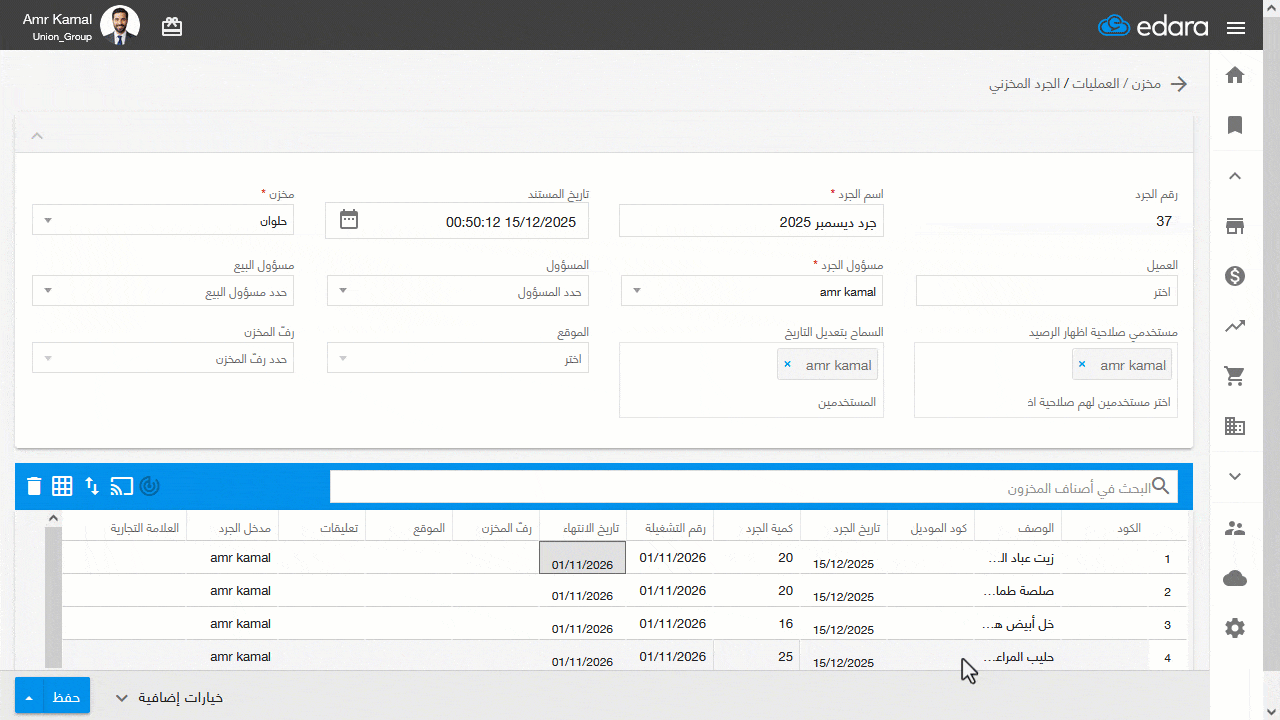
Task: Click the العميل customer field
Action: [x=1046, y=291]
